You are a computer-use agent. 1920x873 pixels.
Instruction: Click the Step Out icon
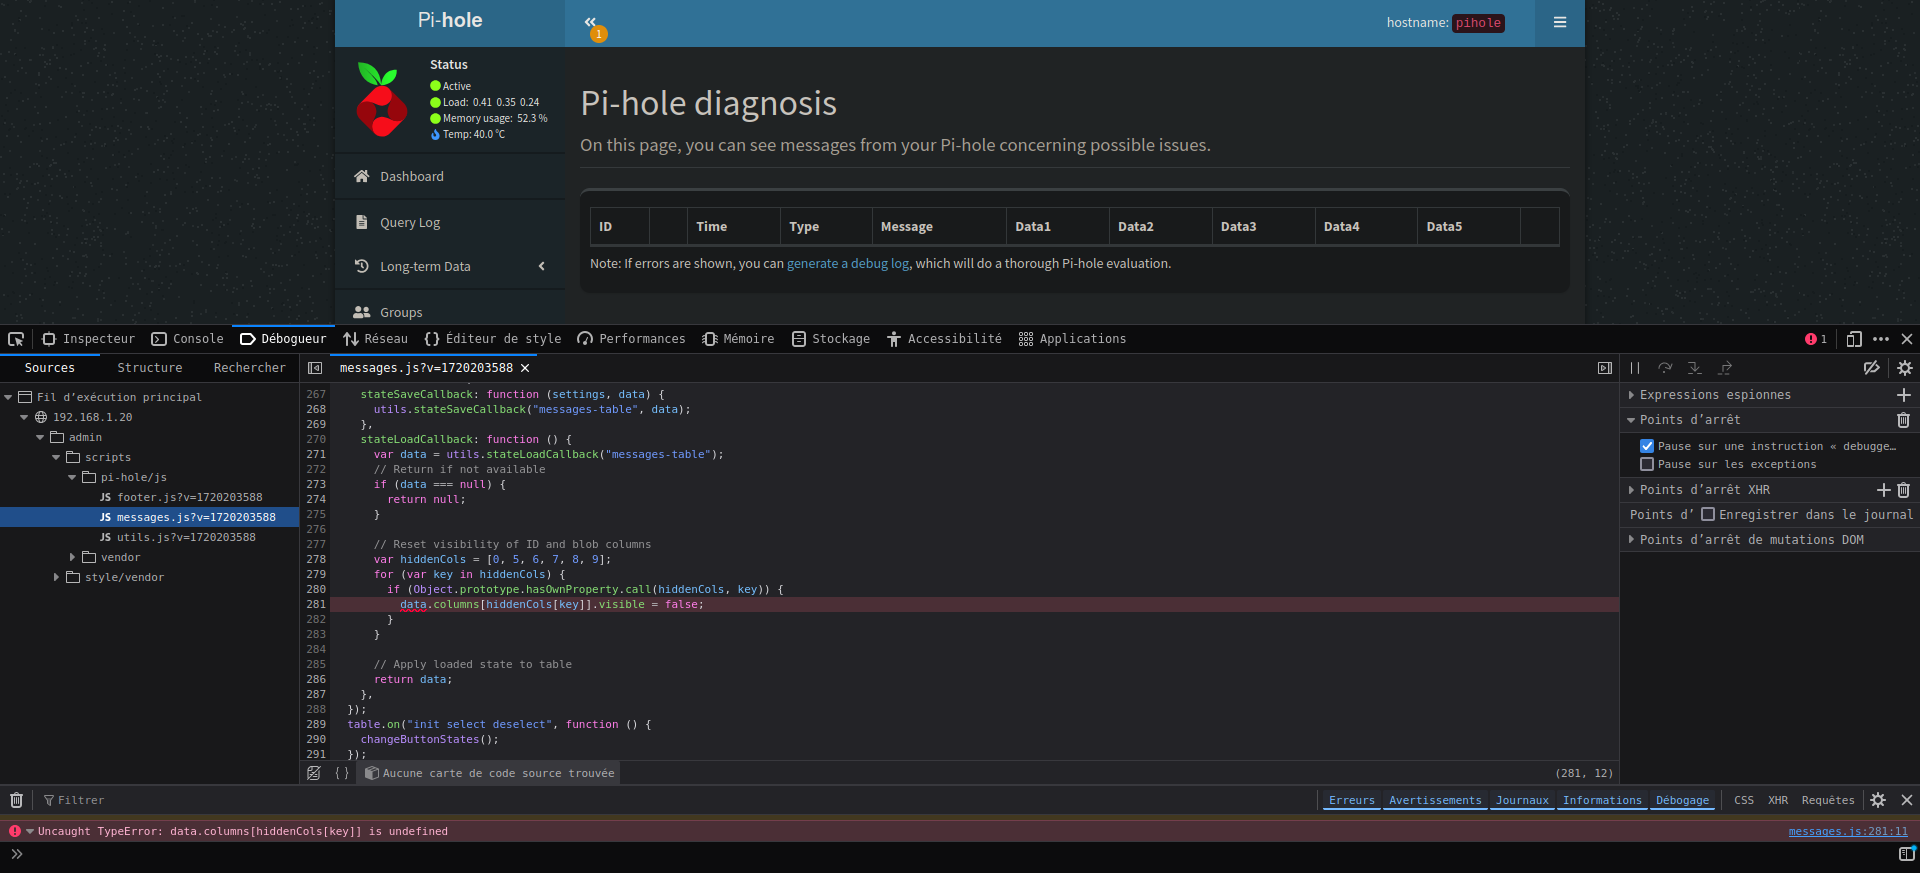pos(1725,368)
